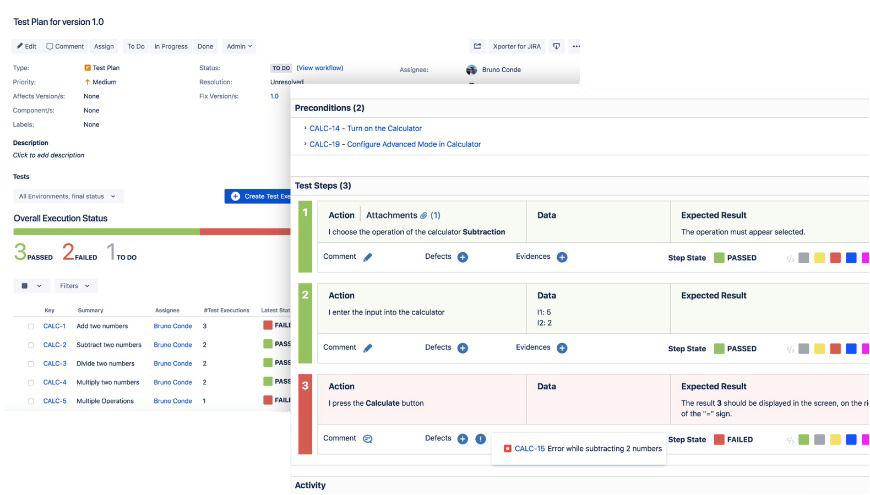870x495 pixels.
Task: Click the share icon beside Xporter for JIRA
Action: tap(477, 47)
